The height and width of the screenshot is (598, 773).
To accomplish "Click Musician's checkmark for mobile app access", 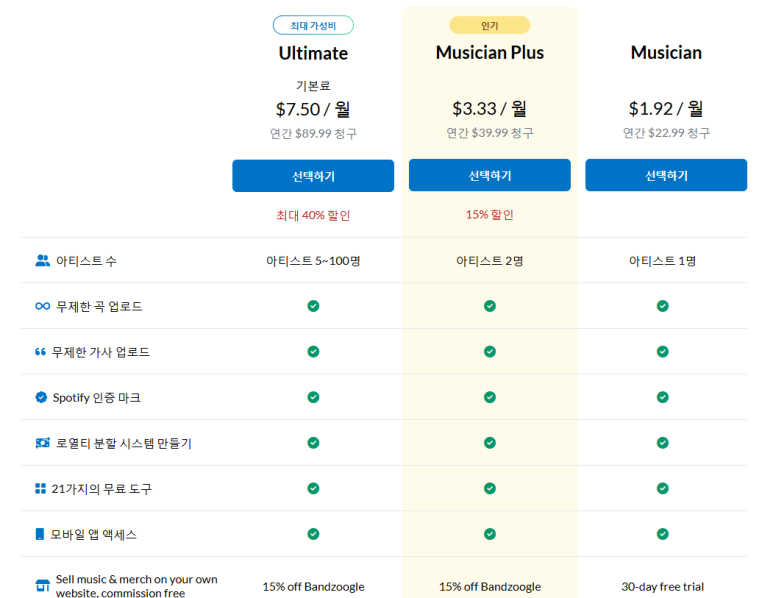I will point(663,534).
